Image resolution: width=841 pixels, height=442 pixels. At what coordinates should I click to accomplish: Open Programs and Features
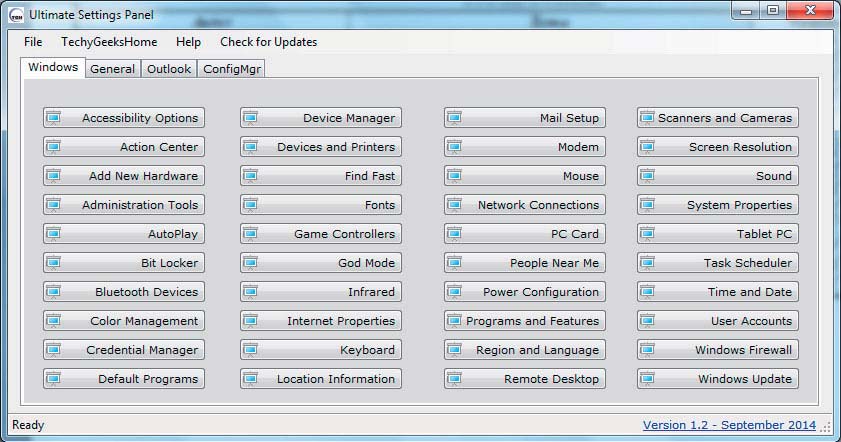click(x=525, y=320)
